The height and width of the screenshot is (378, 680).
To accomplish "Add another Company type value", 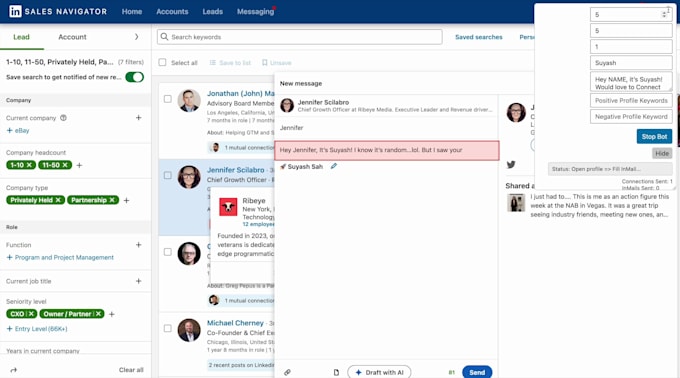I will pos(126,200).
